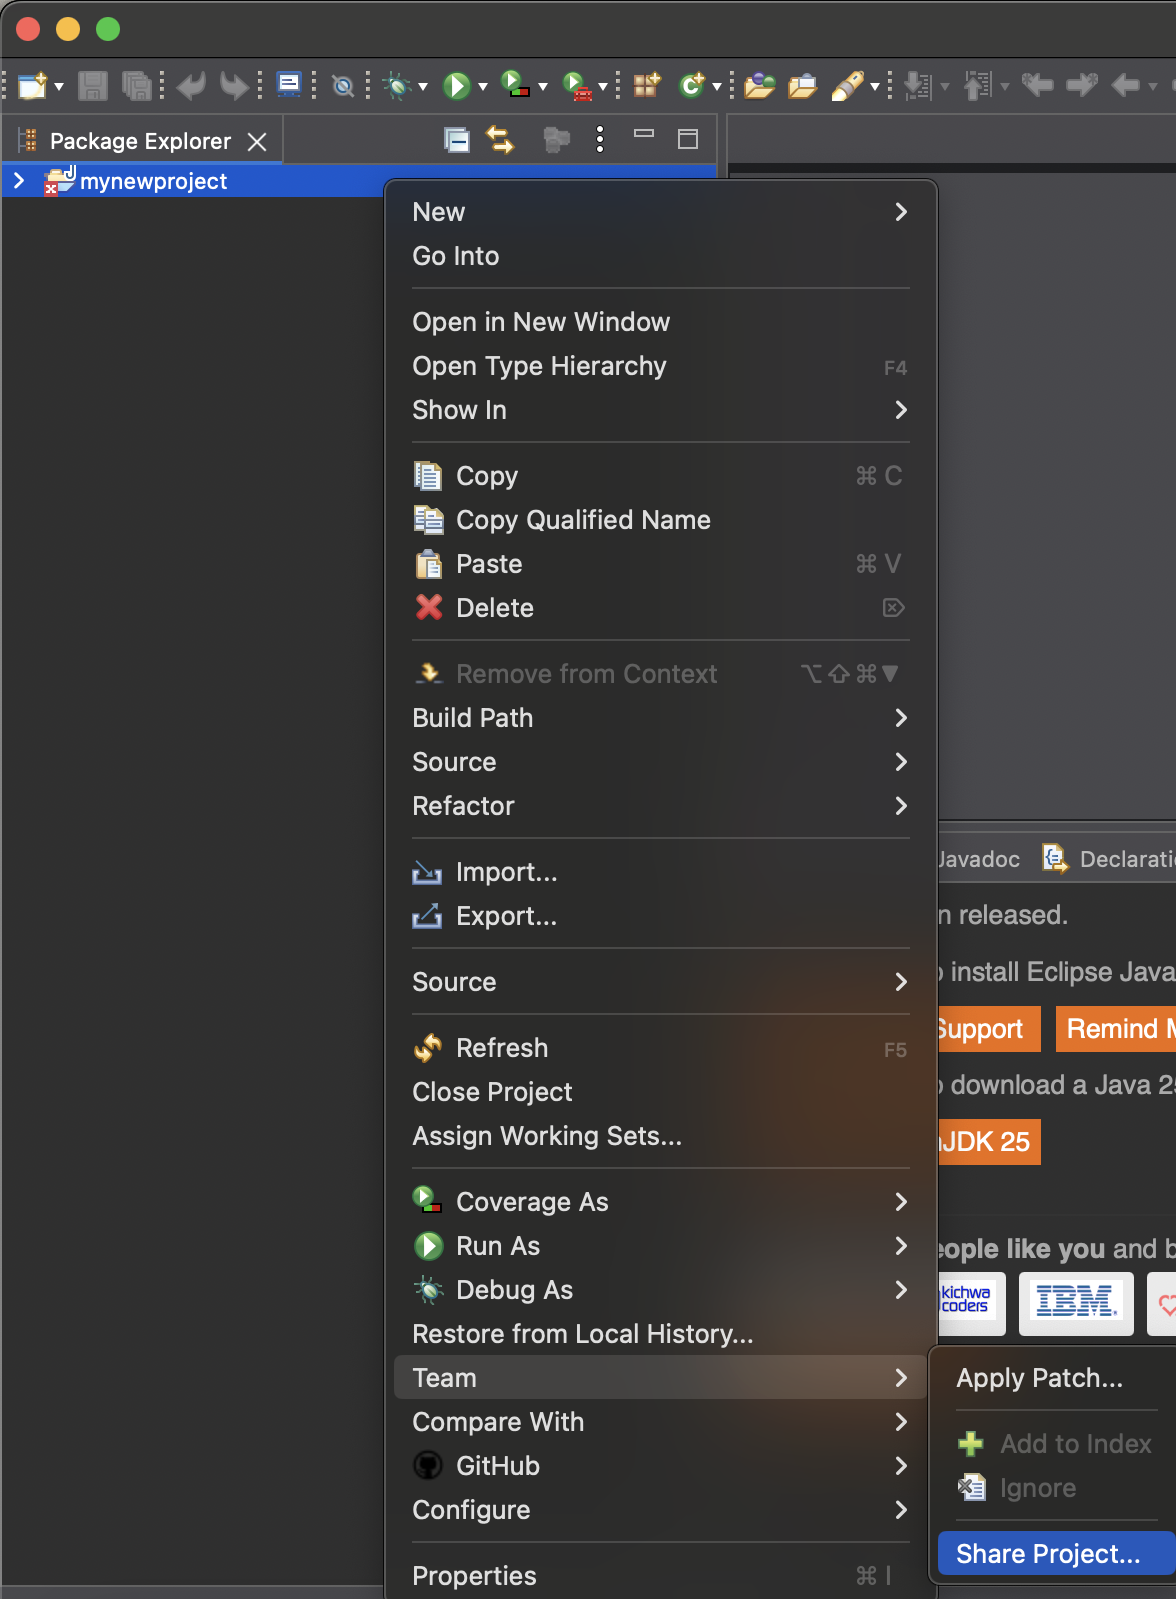Click the Skip All Breakpoints toolbar icon

coord(343,86)
